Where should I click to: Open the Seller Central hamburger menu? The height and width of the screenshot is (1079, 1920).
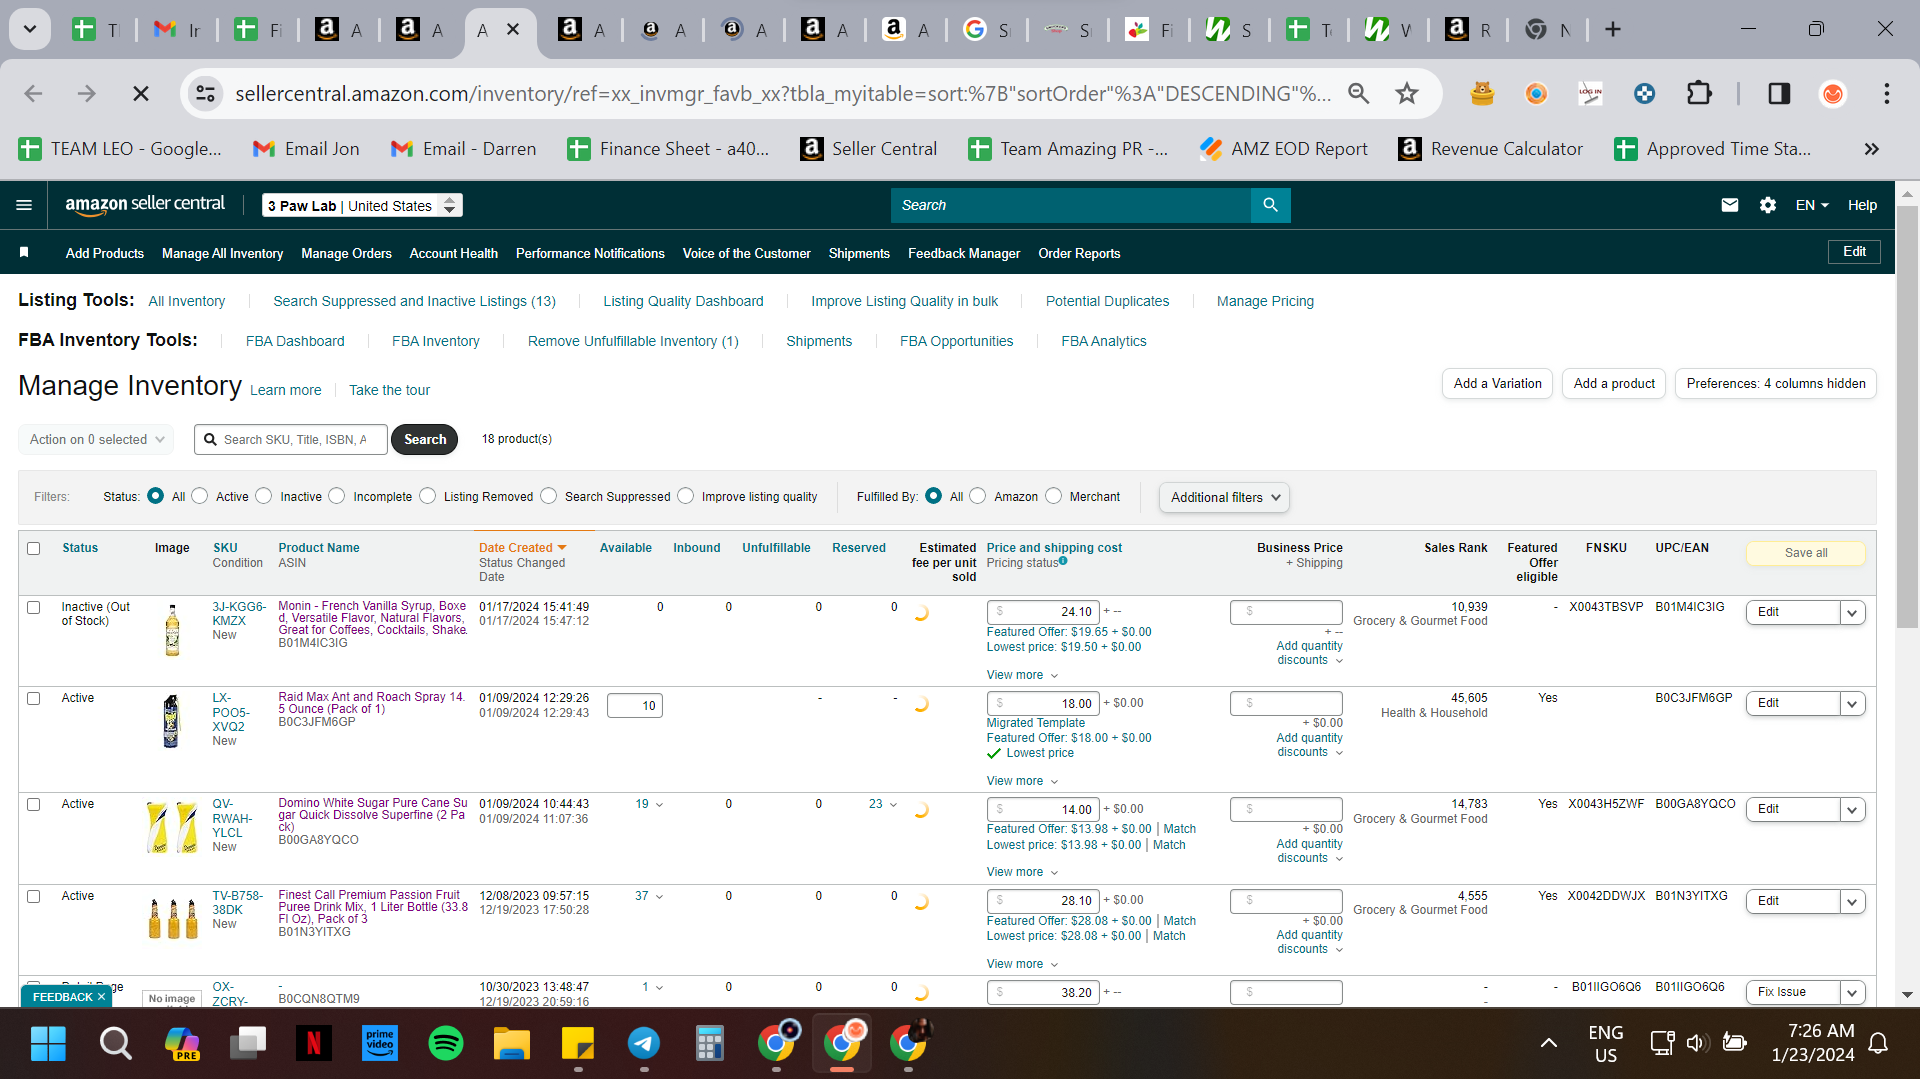pyautogui.click(x=24, y=205)
